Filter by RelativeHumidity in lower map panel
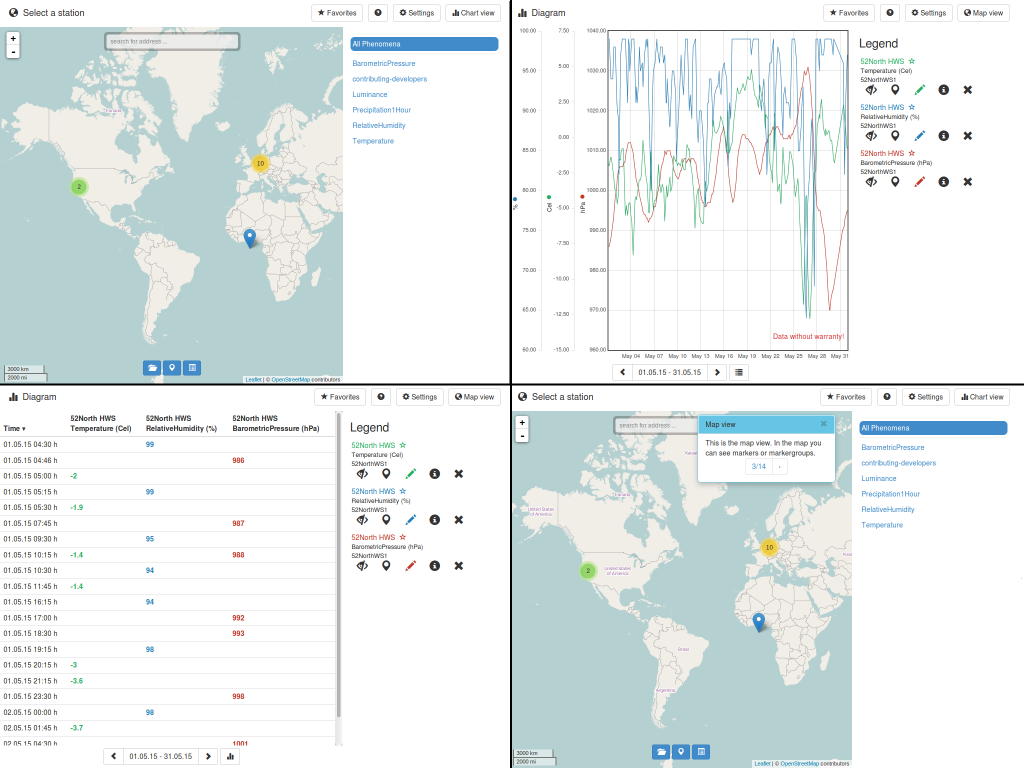The image size is (1024, 768). coord(888,510)
